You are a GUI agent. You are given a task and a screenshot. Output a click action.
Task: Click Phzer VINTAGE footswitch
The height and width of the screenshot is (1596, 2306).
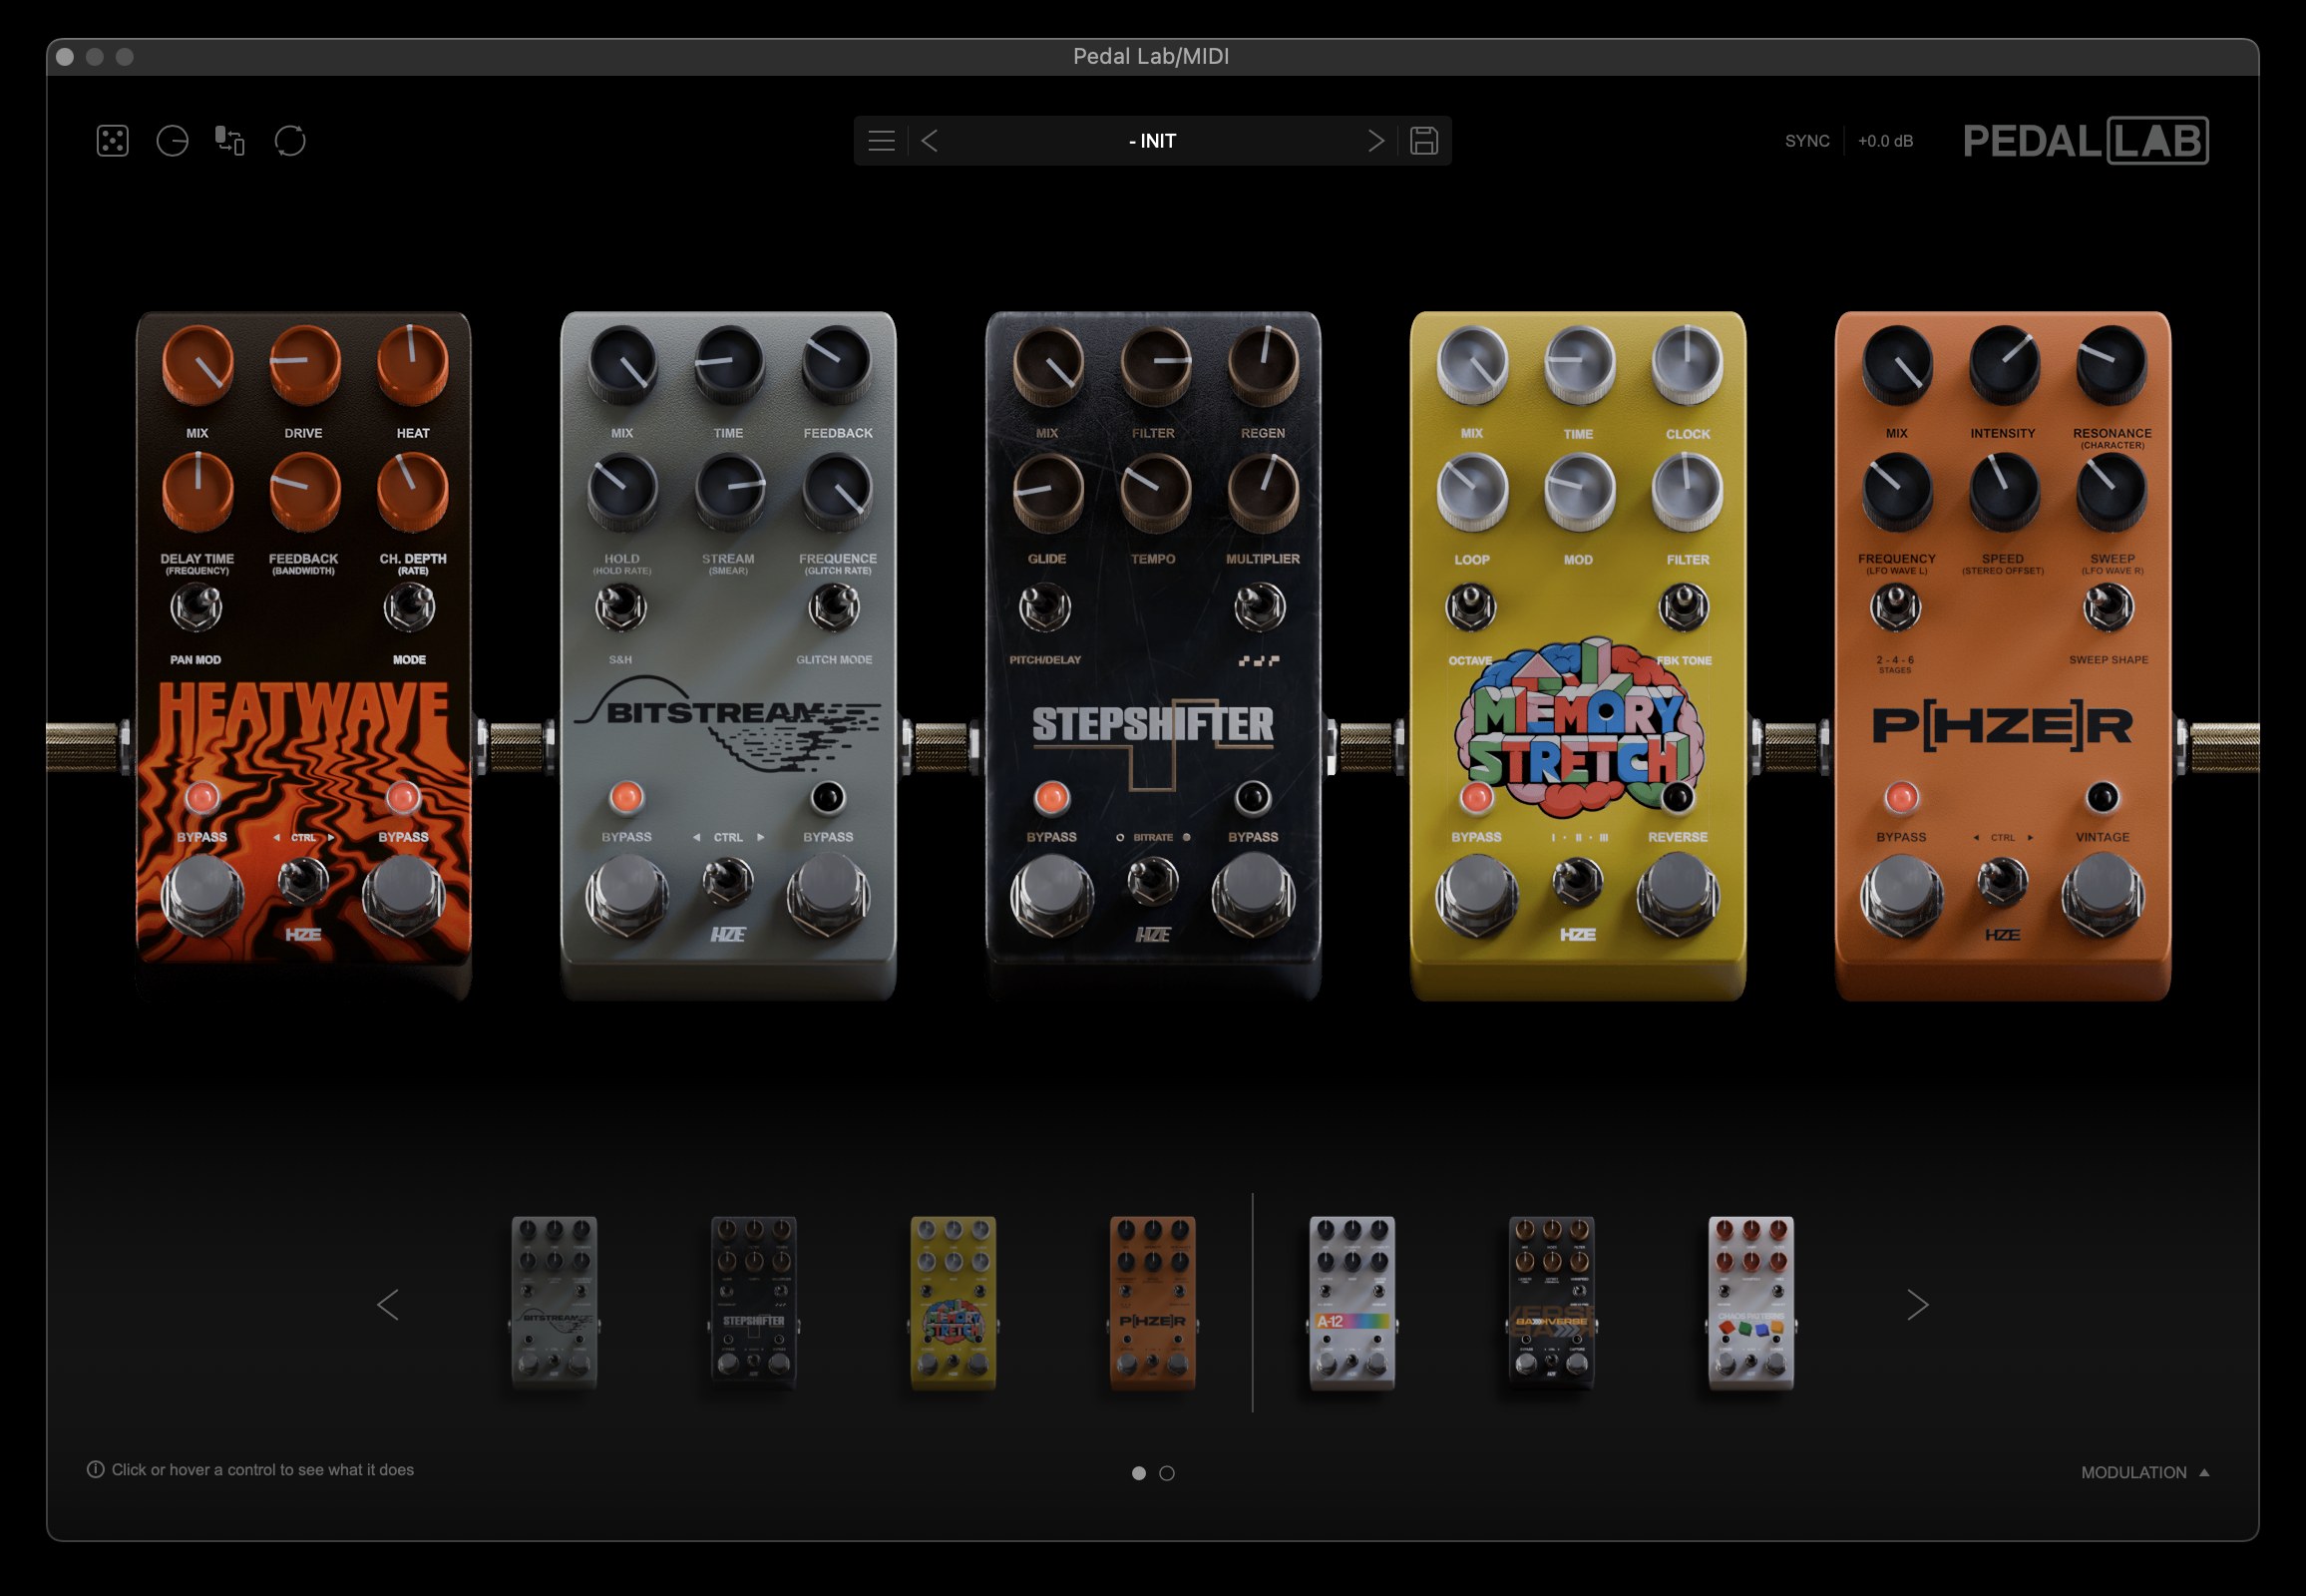(2103, 895)
